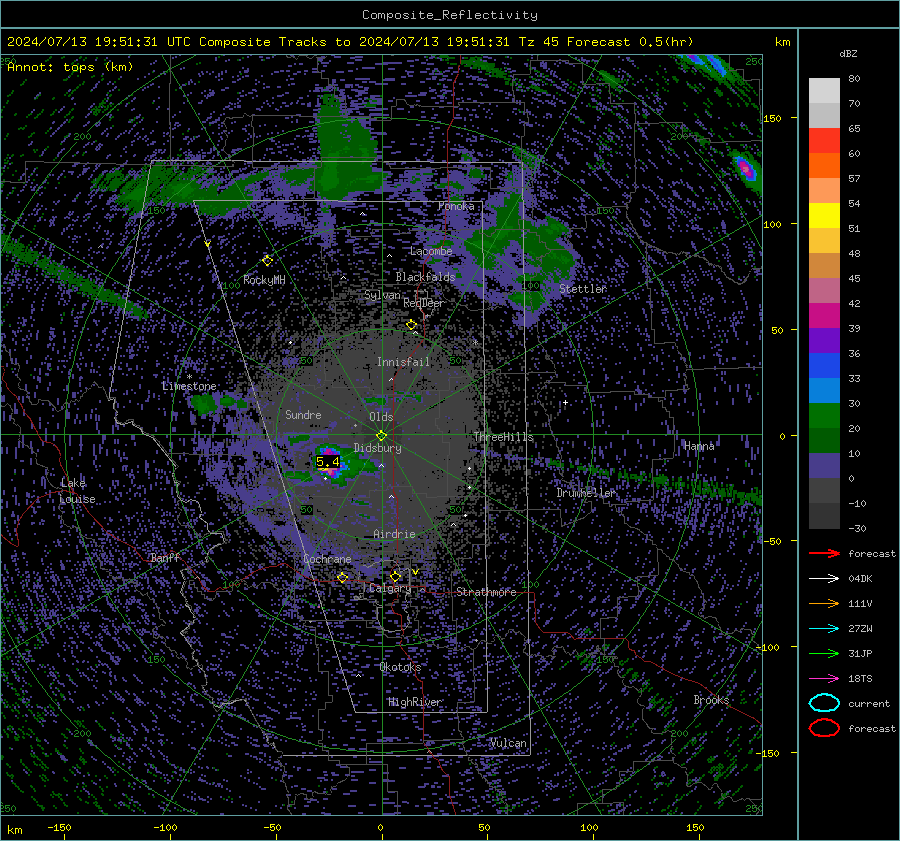Click the Innisfail city label

click(x=403, y=362)
